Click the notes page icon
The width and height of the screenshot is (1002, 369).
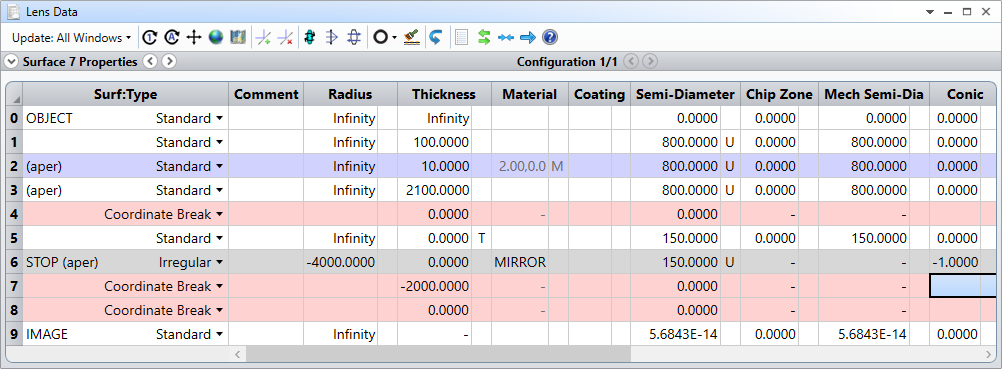coord(461,38)
